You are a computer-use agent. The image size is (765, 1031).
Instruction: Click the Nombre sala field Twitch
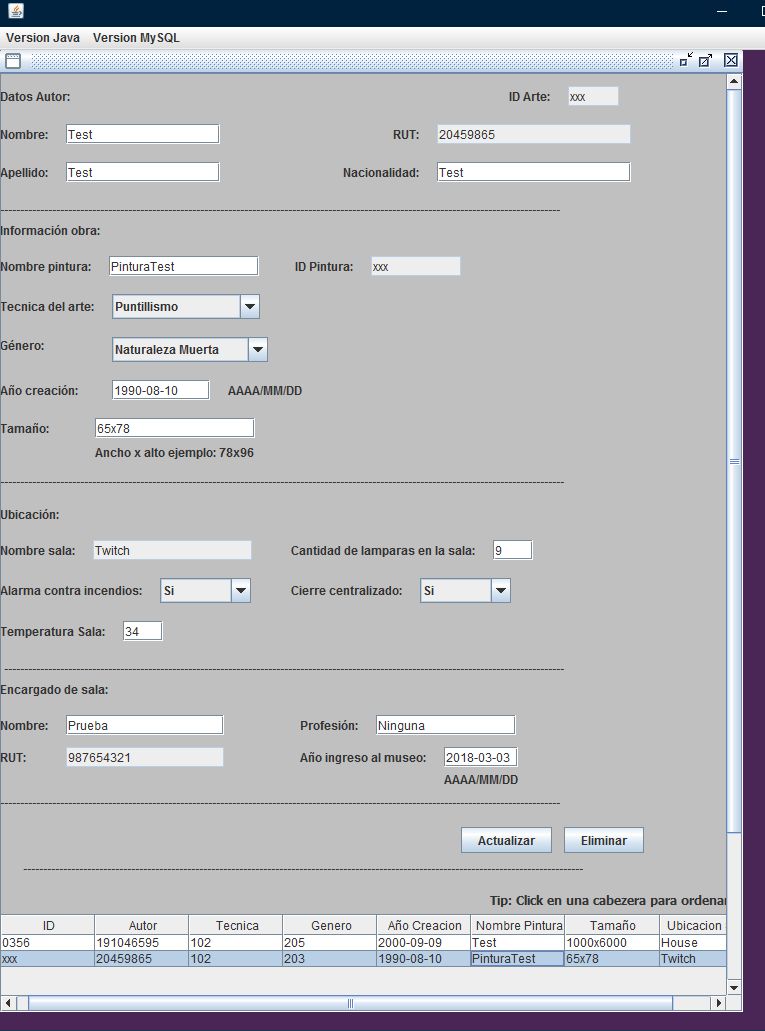(x=172, y=550)
